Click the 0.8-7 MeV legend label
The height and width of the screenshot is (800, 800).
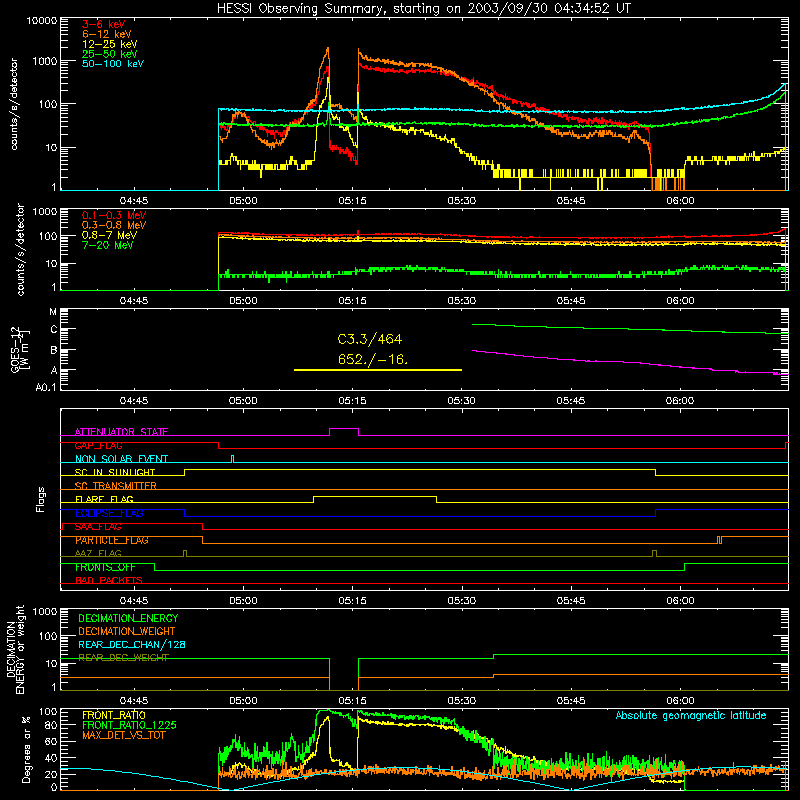[x=109, y=235]
